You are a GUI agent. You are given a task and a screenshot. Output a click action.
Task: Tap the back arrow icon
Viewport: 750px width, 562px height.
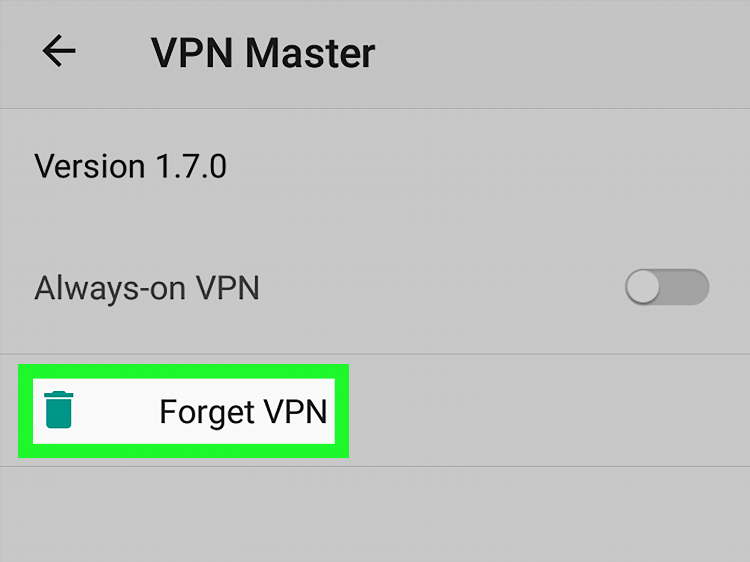[x=59, y=50]
